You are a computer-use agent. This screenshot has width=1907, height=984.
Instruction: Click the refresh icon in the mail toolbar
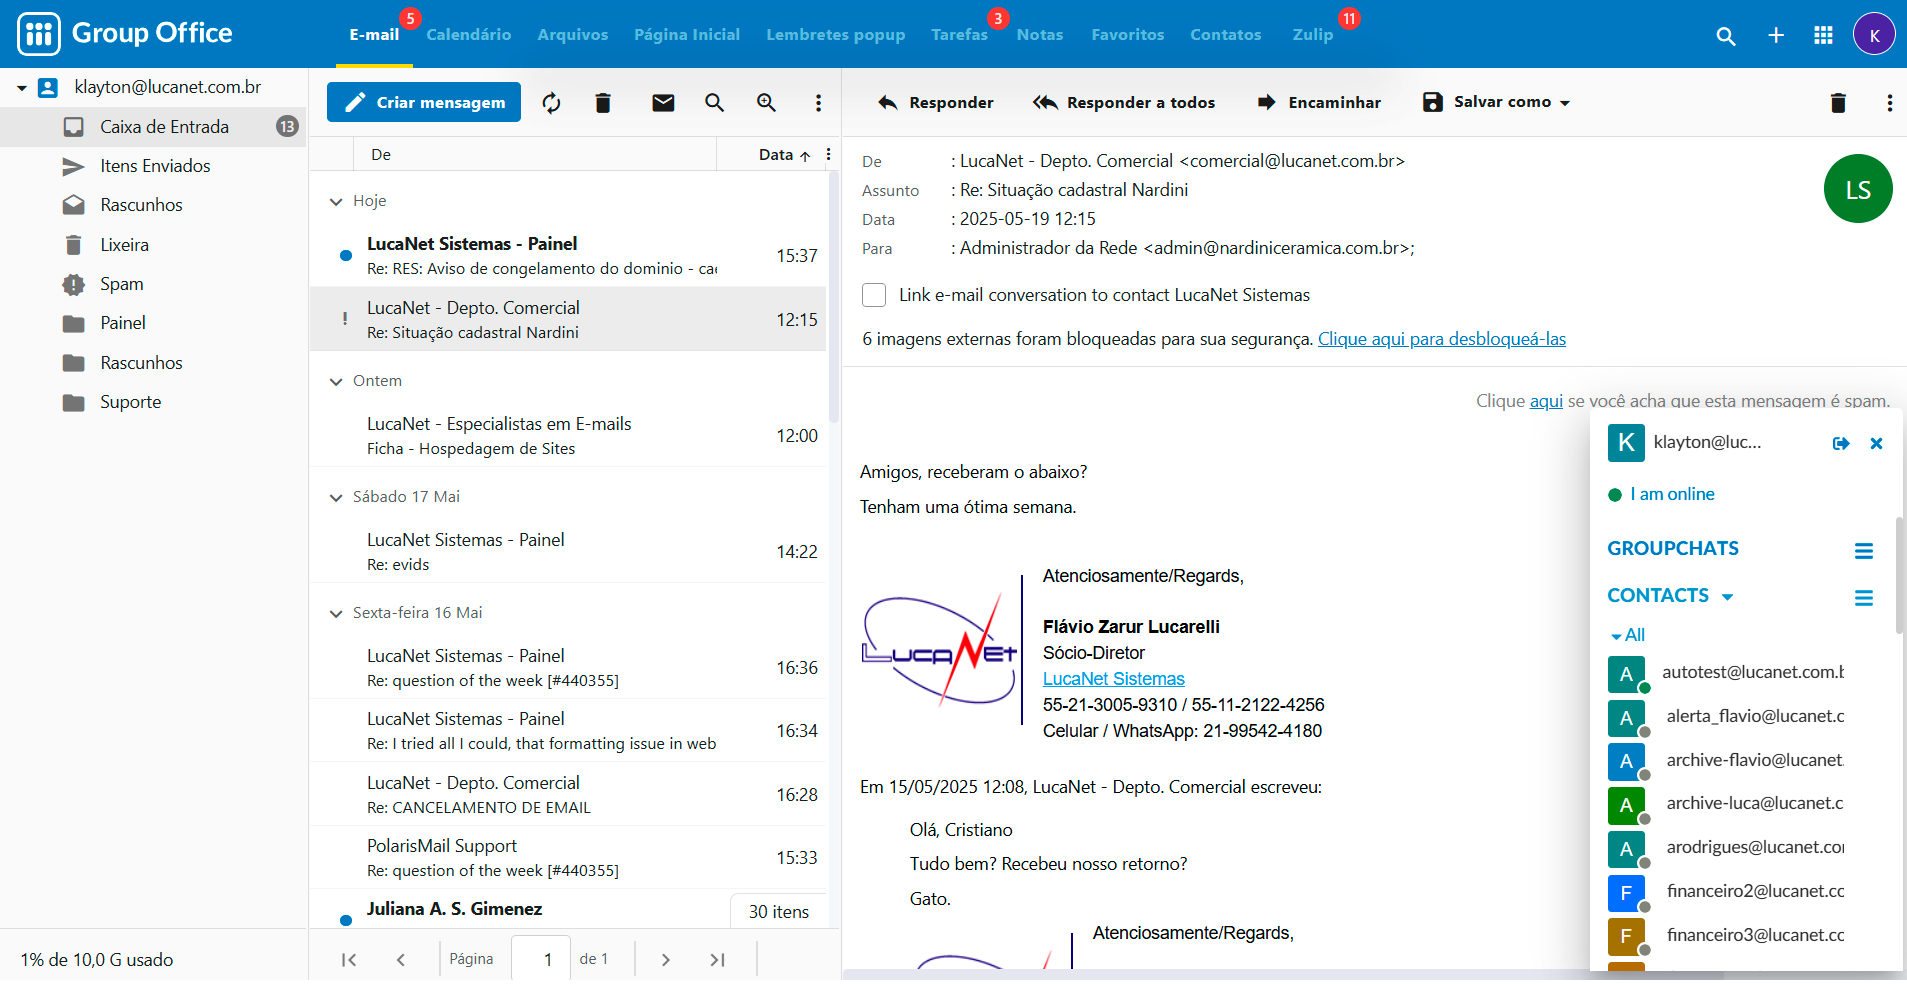[551, 103]
